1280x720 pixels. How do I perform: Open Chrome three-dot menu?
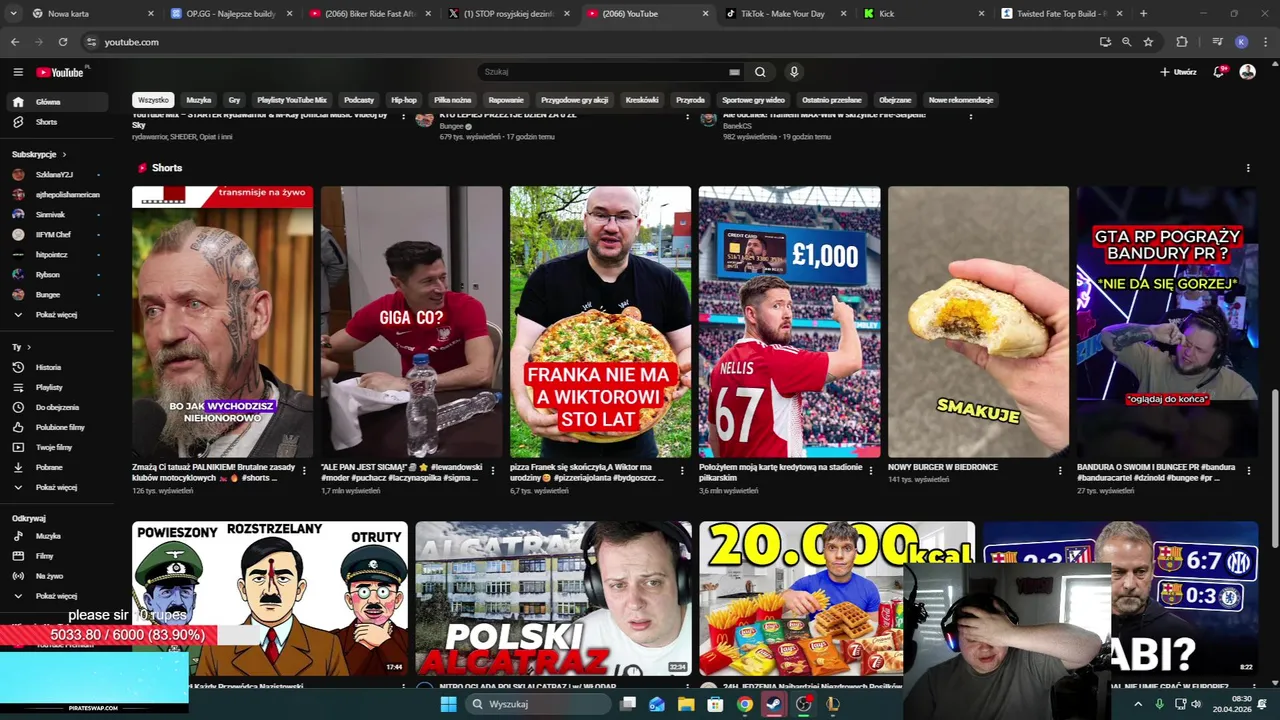click(x=1264, y=42)
